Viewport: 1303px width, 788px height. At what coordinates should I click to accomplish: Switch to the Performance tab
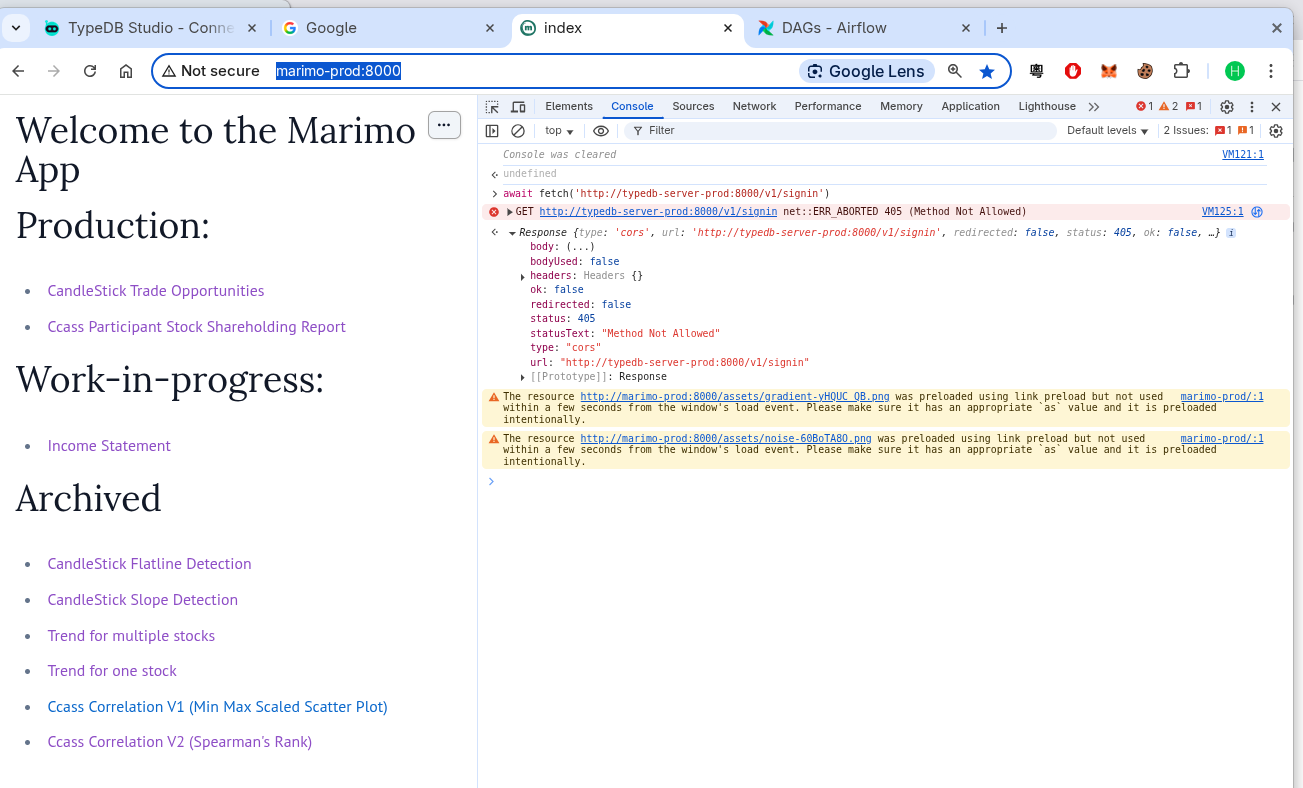click(x=828, y=107)
